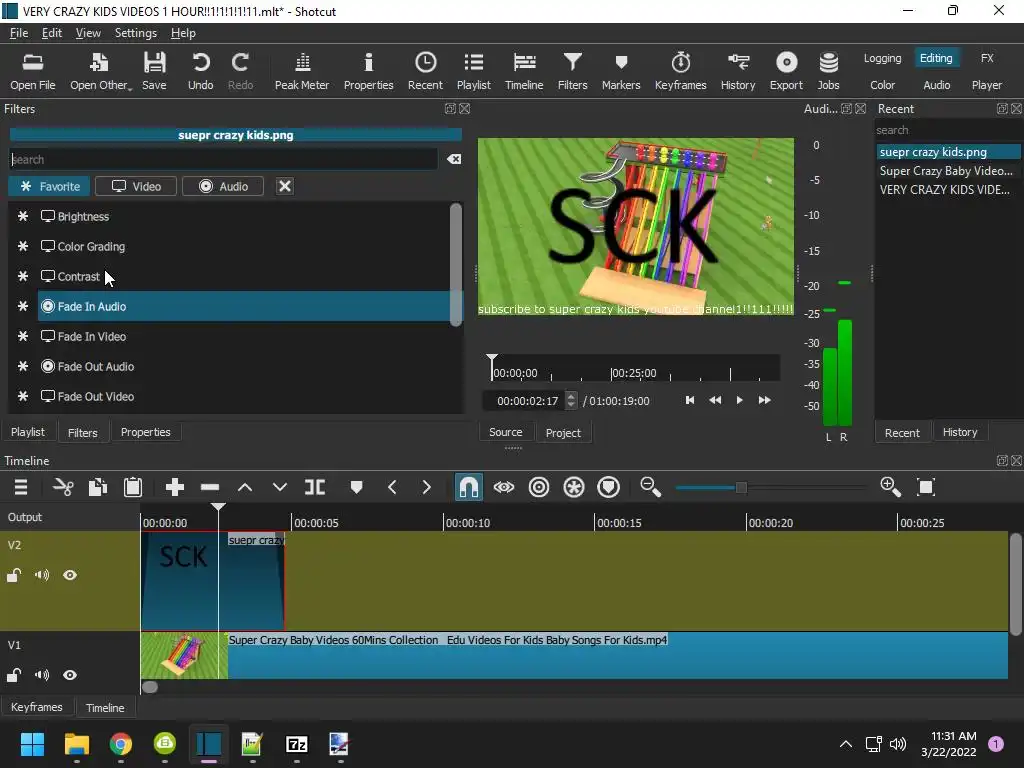
Task: Increment the timecode spinner
Action: point(571,396)
